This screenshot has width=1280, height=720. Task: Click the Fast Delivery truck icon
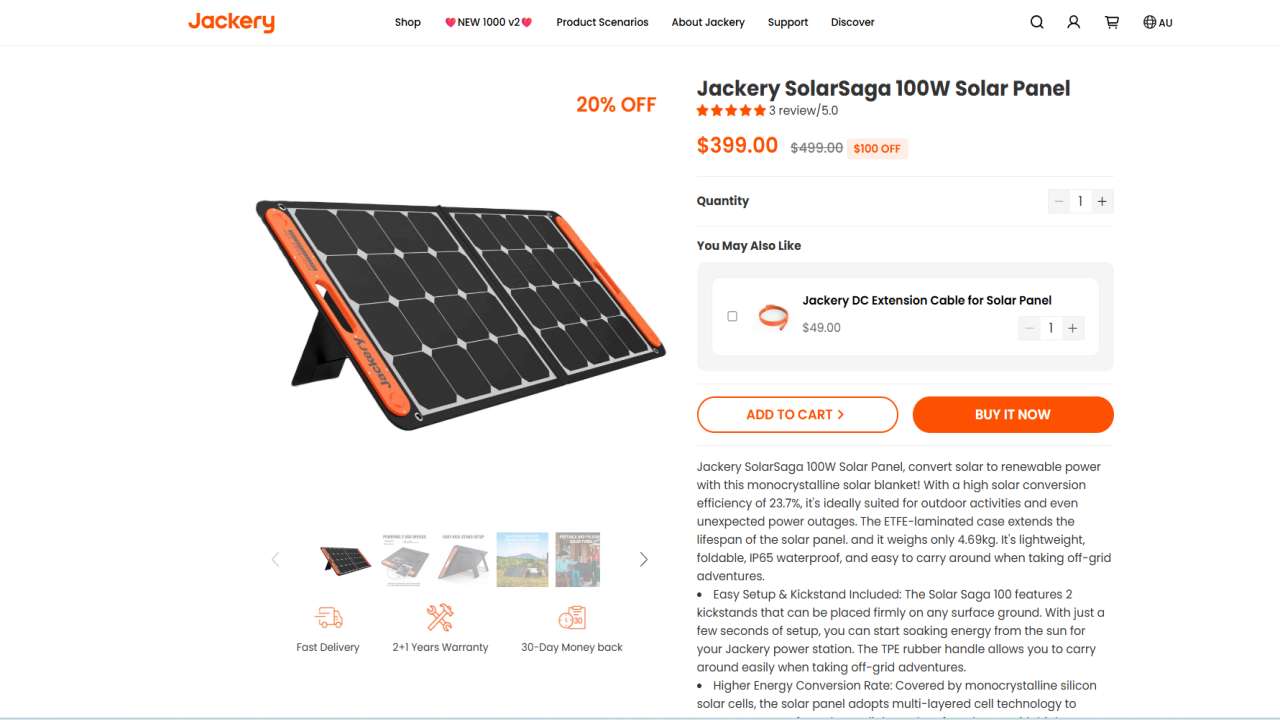coord(328,617)
